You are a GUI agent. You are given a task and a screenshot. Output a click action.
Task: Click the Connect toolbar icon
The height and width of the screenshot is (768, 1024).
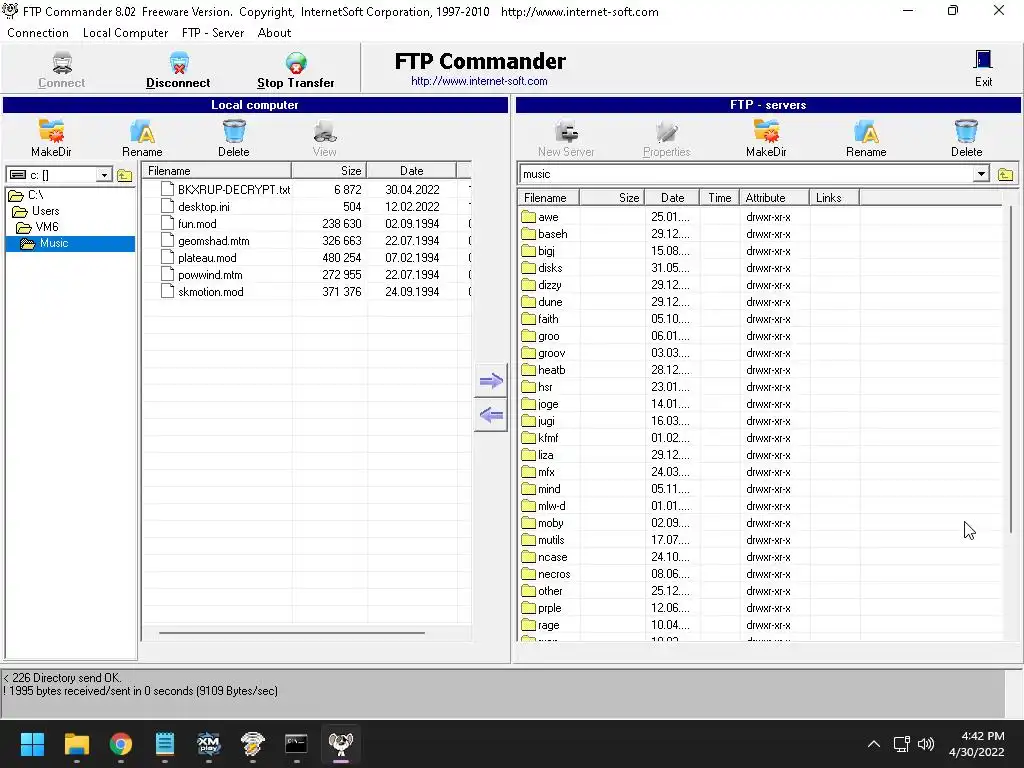(x=61, y=70)
